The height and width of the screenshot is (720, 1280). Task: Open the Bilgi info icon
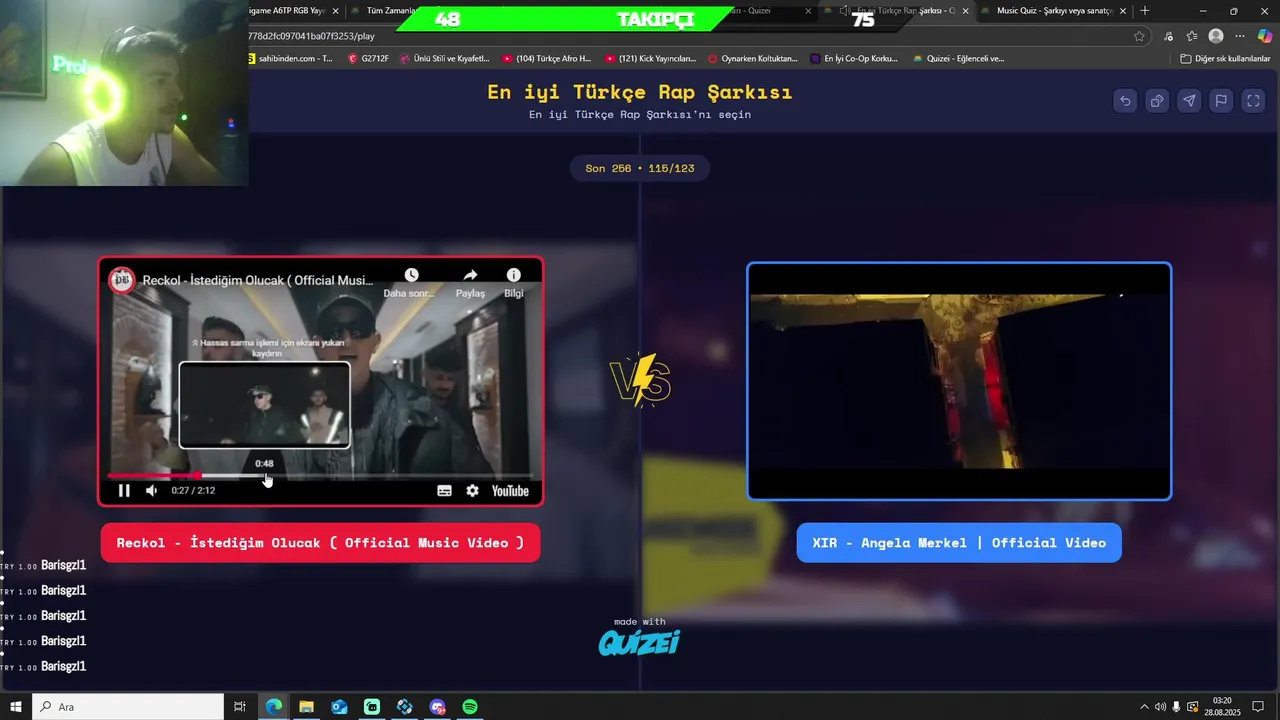513,275
